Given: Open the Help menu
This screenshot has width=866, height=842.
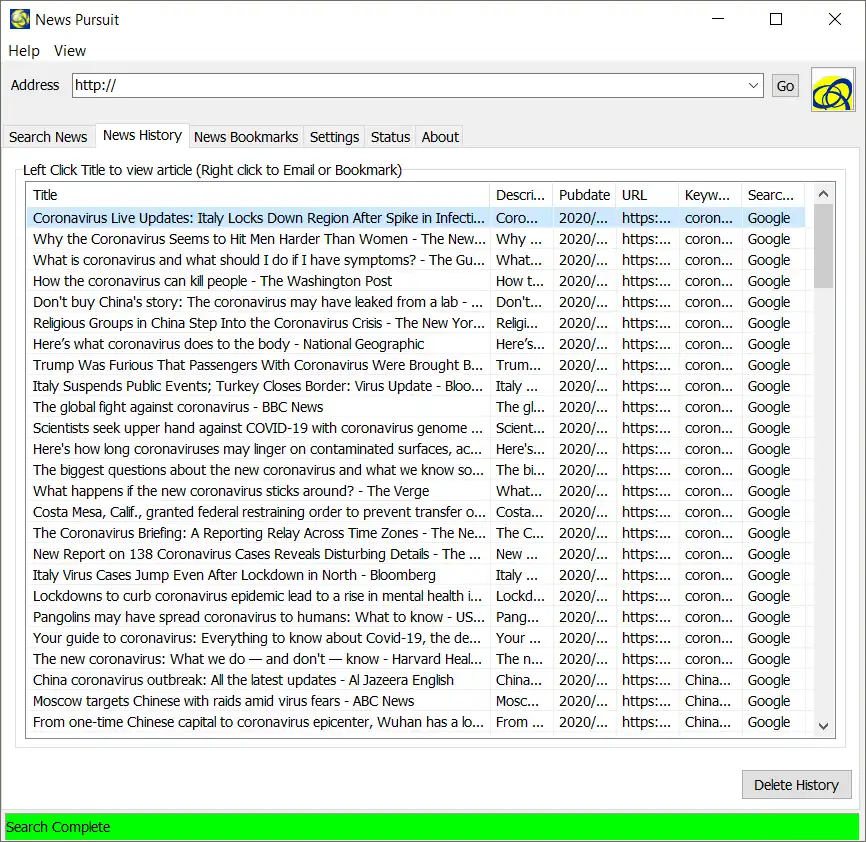Looking at the screenshot, I should 24,51.
